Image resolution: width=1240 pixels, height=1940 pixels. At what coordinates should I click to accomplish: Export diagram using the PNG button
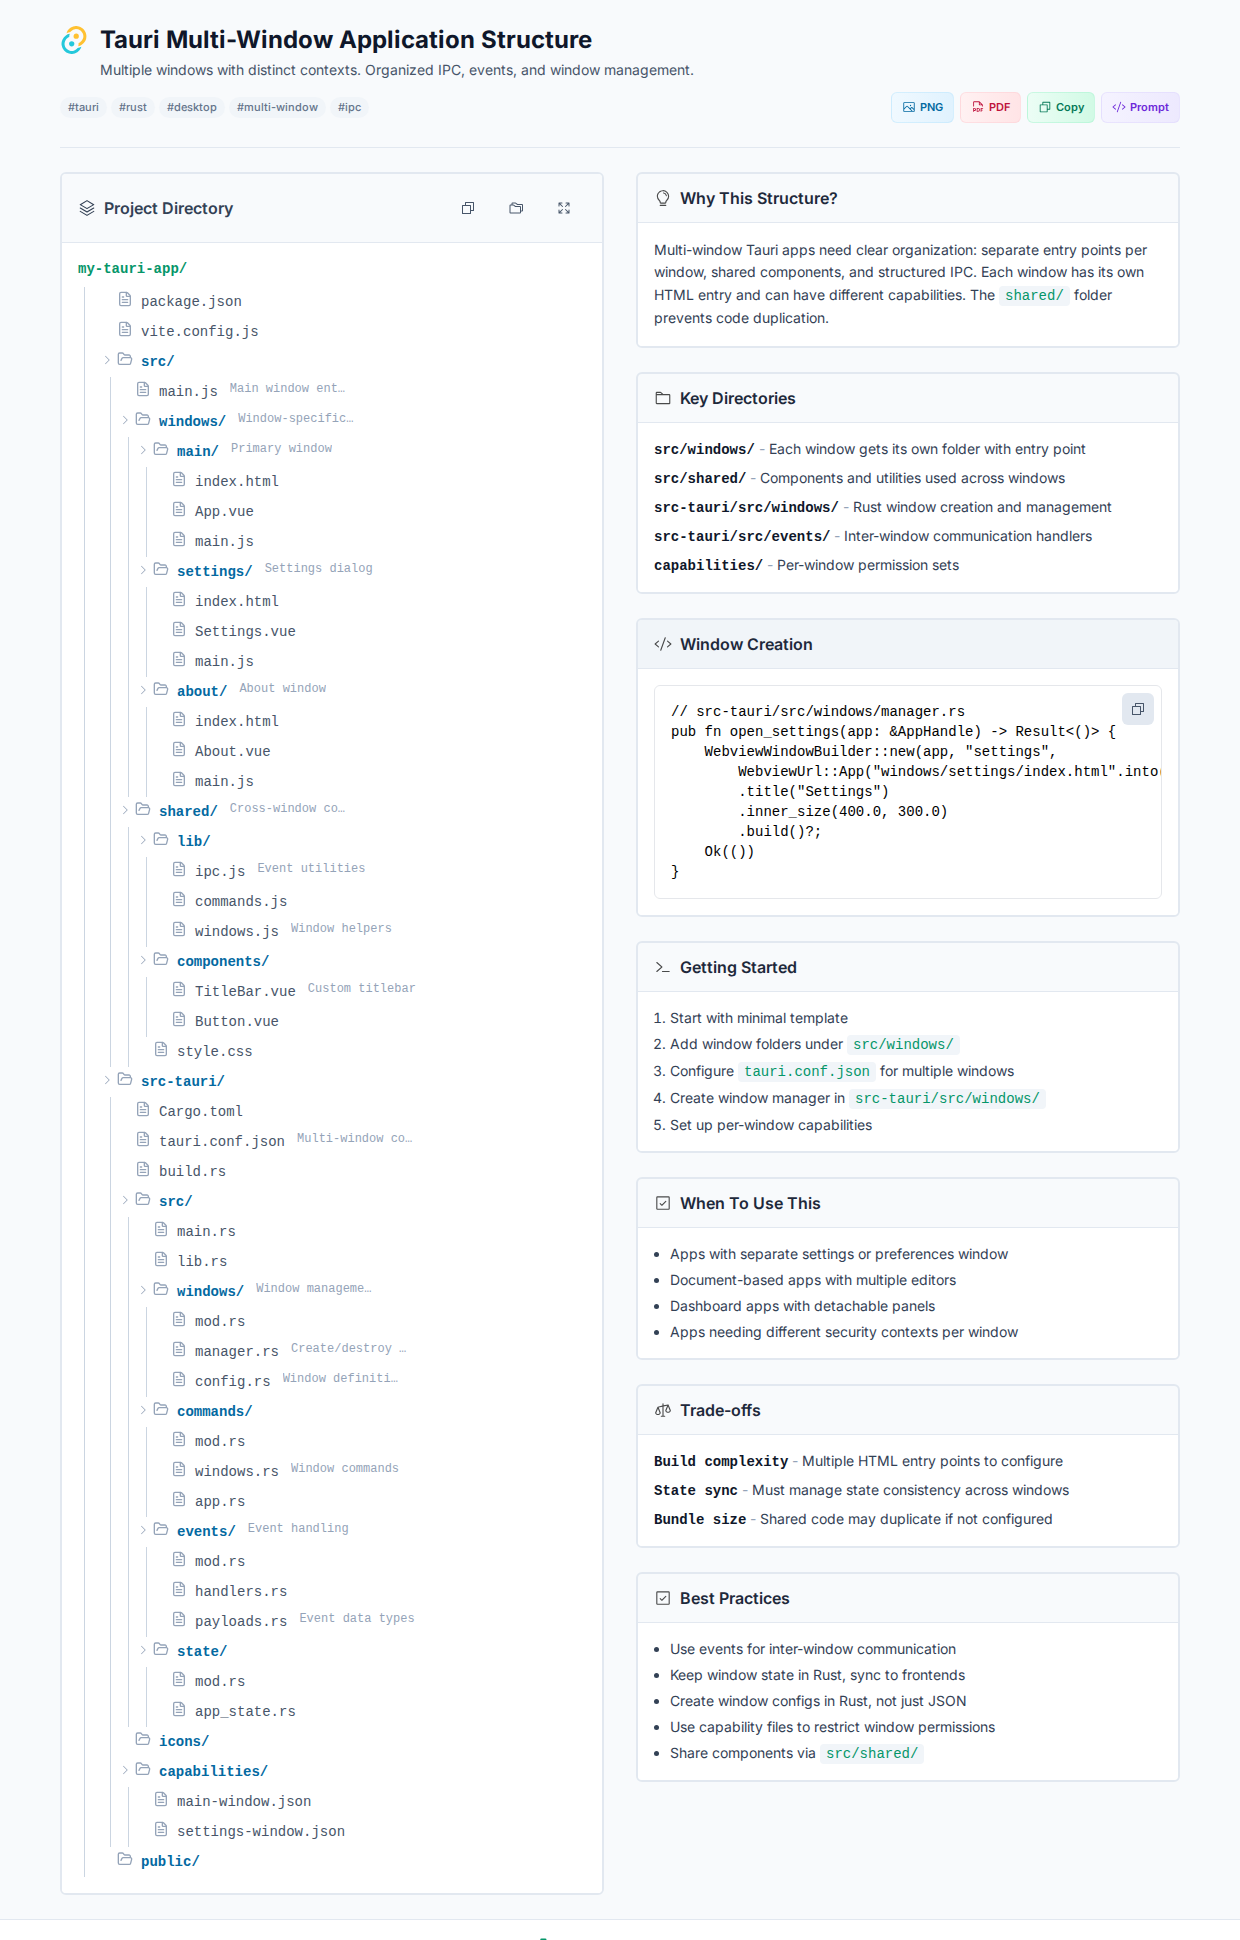(x=922, y=107)
